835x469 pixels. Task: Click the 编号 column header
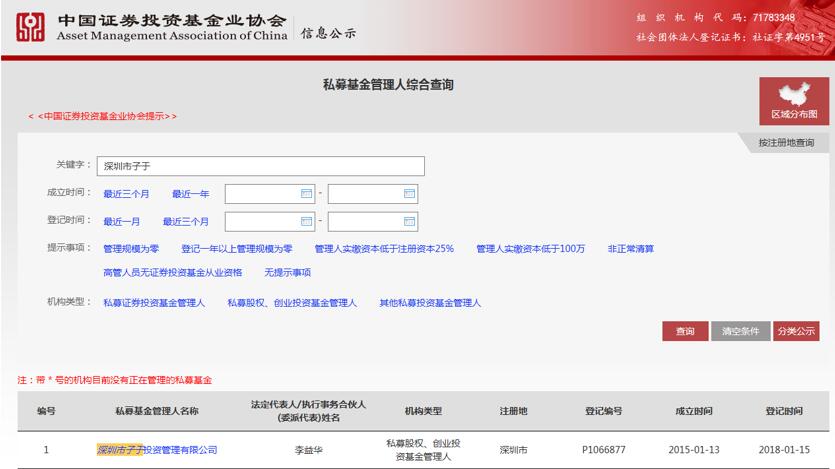click(46, 411)
